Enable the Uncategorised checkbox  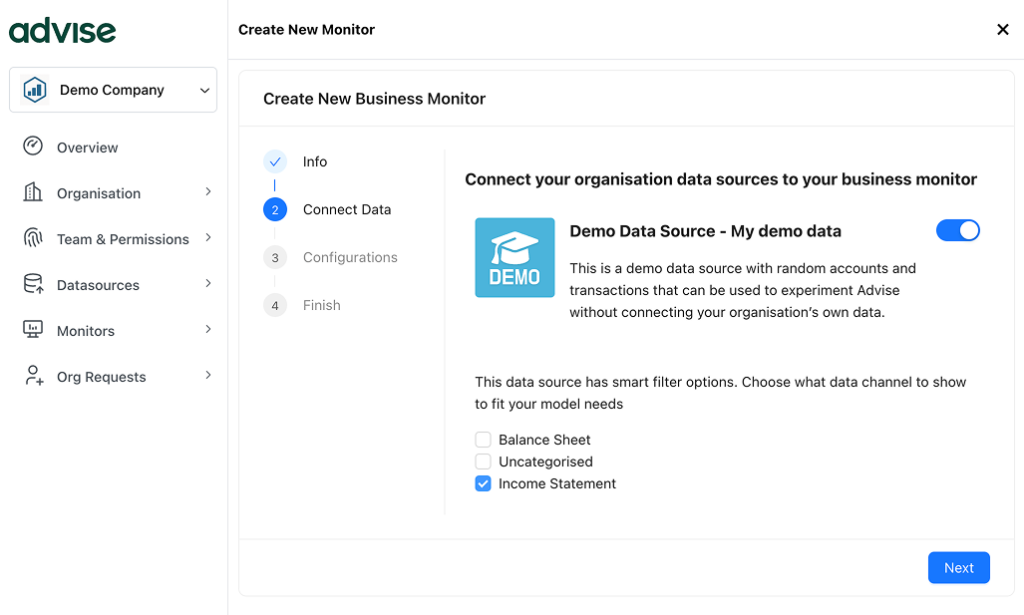tap(483, 462)
